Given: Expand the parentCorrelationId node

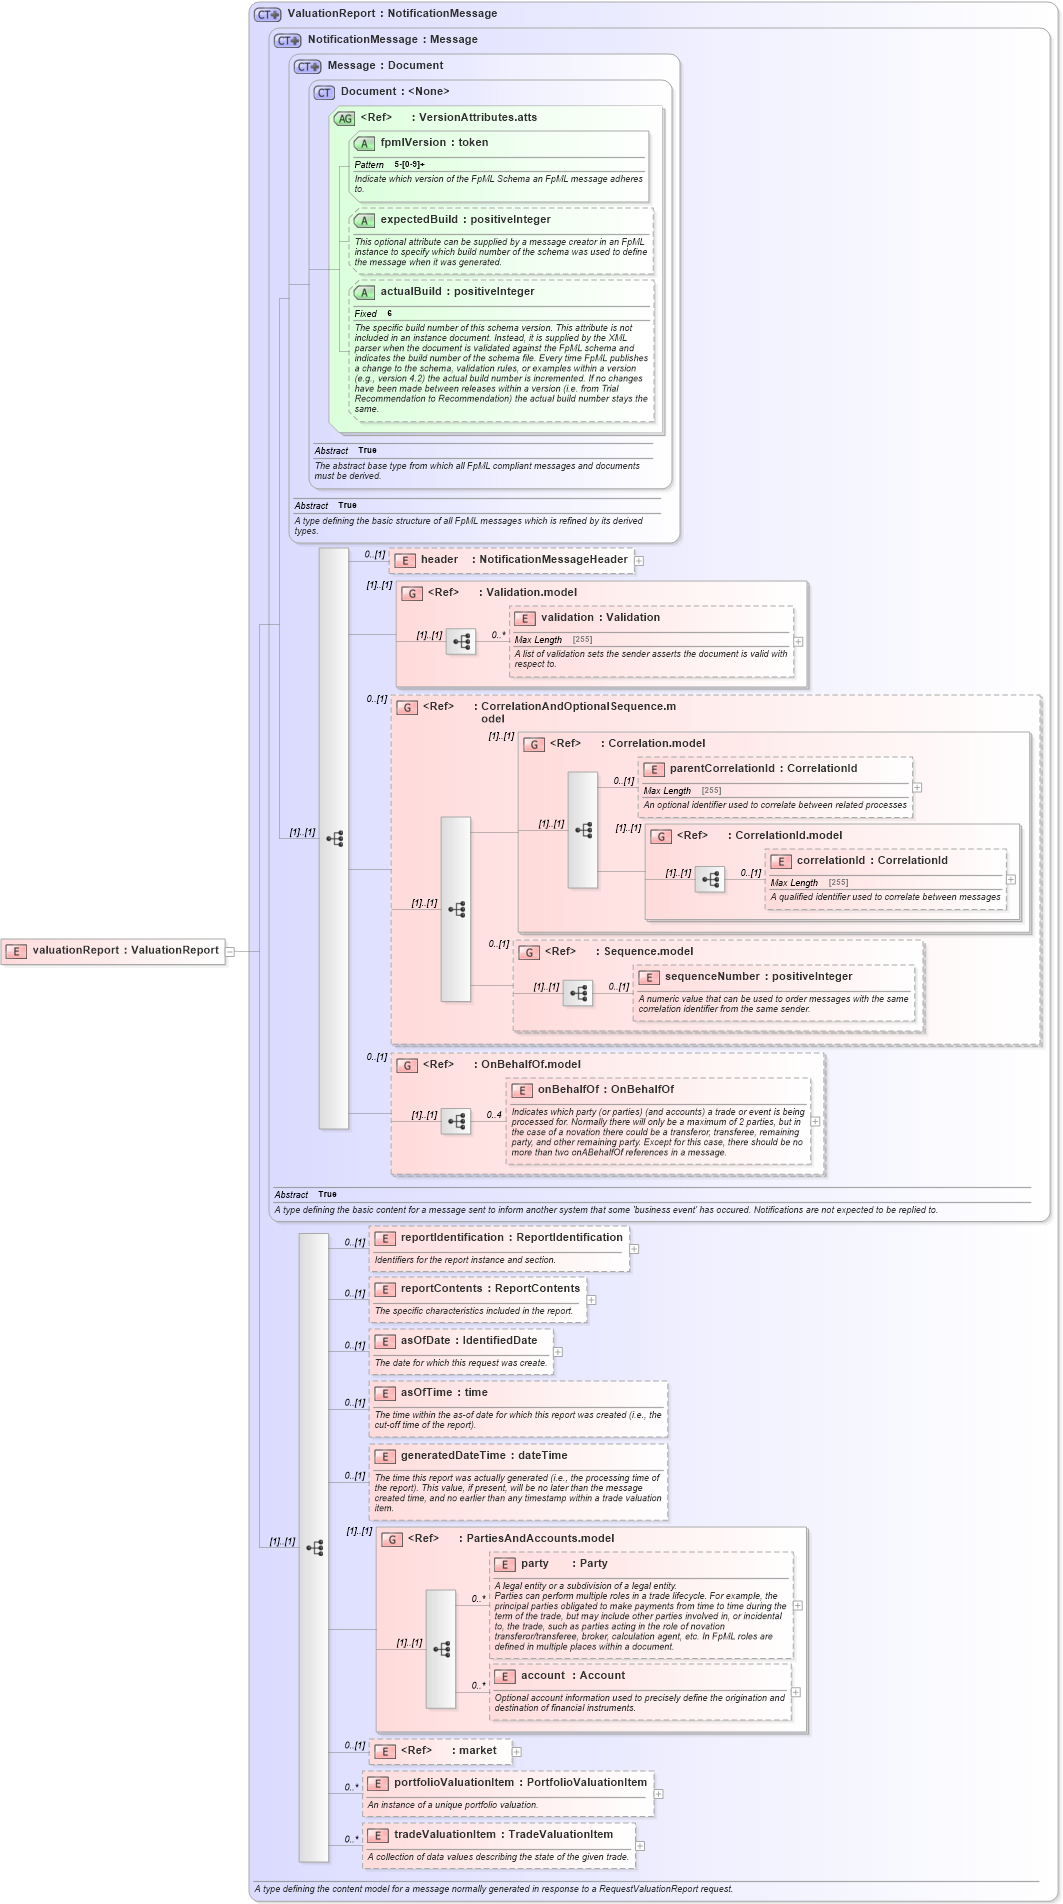Looking at the screenshot, I should pyautogui.click(x=917, y=788).
